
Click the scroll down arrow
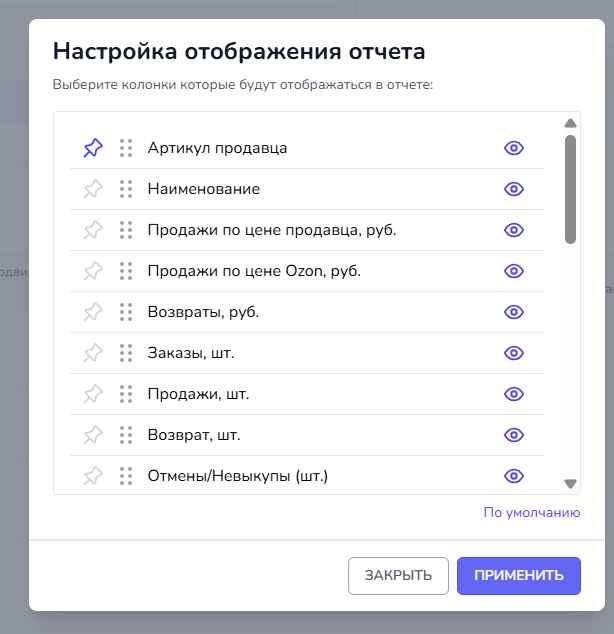tap(570, 484)
